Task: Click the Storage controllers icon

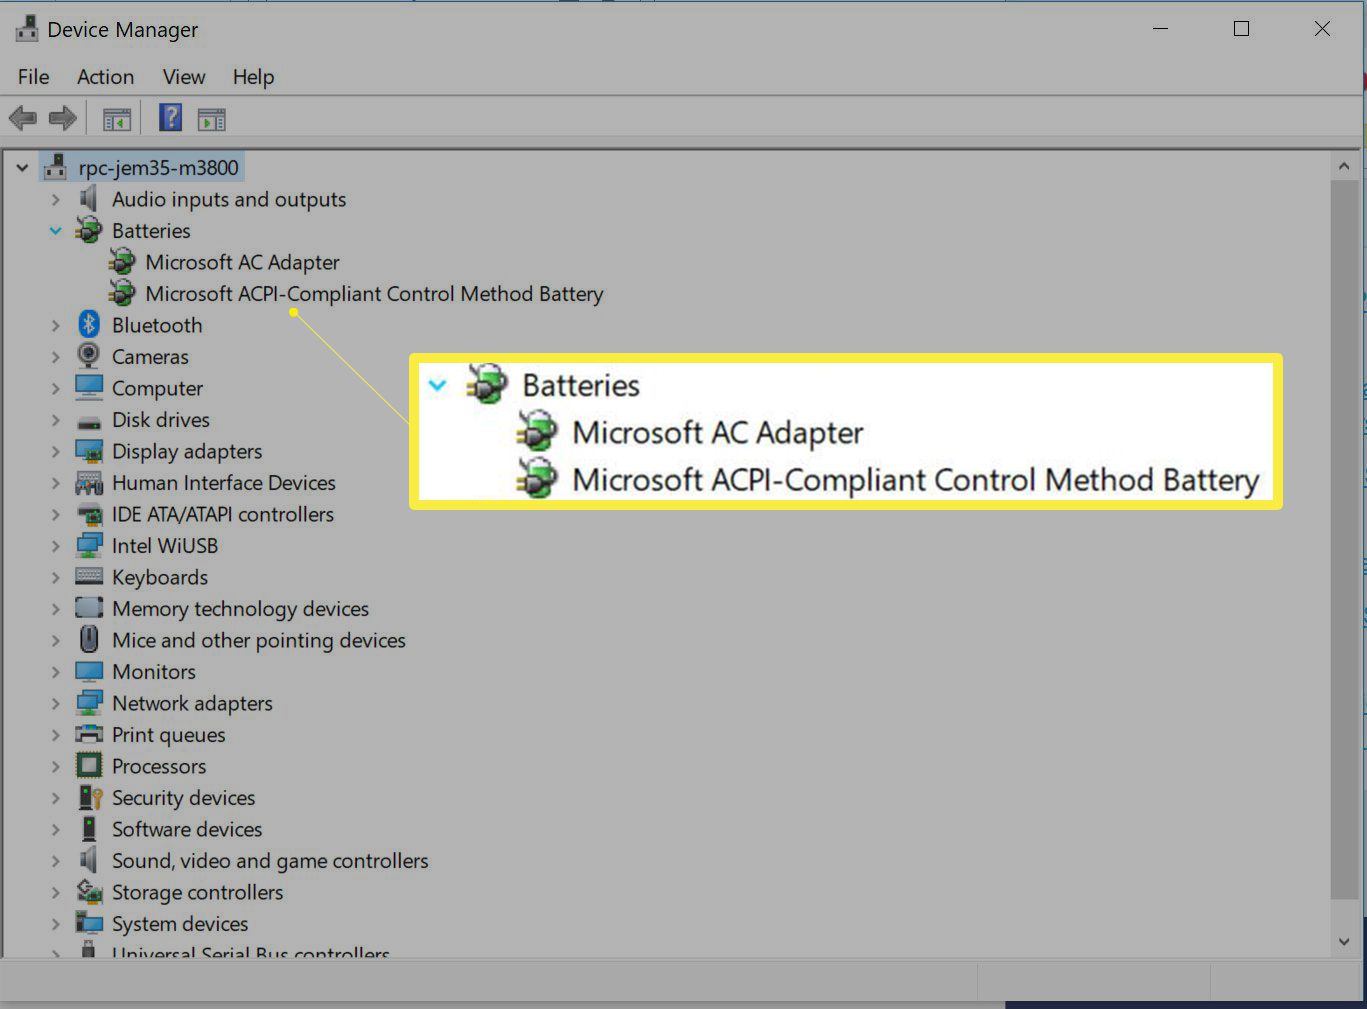Action: pyautogui.click(x=89, y=891)
